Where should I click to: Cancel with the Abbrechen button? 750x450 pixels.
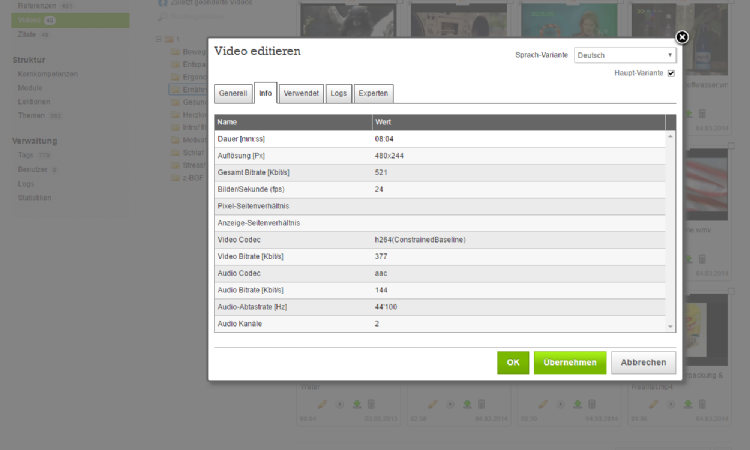644,362
